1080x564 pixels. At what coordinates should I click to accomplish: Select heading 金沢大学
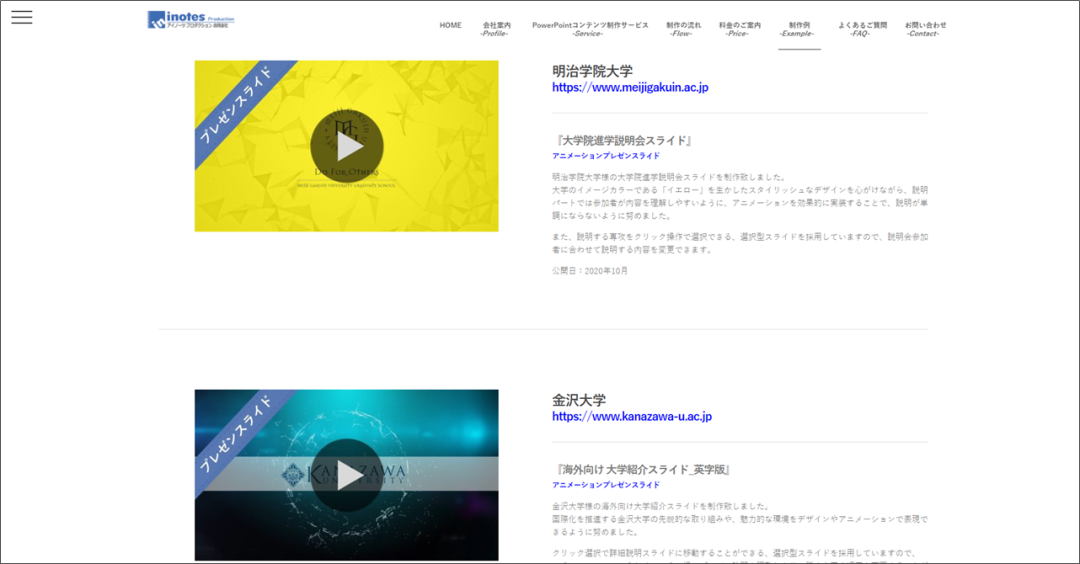click(579, 400)
